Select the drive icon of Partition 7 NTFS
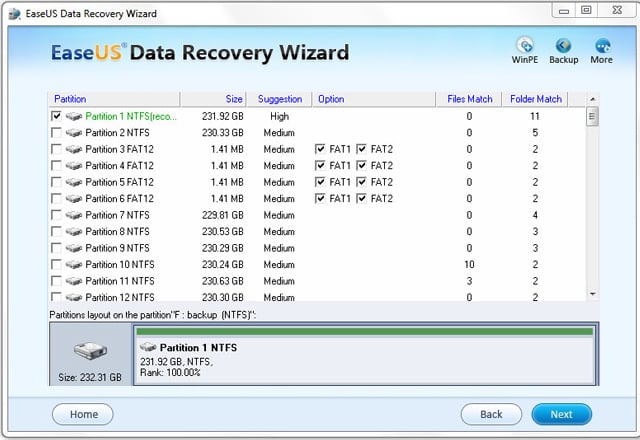This screenshot has width=640, height=440. (x=74, y=215)
